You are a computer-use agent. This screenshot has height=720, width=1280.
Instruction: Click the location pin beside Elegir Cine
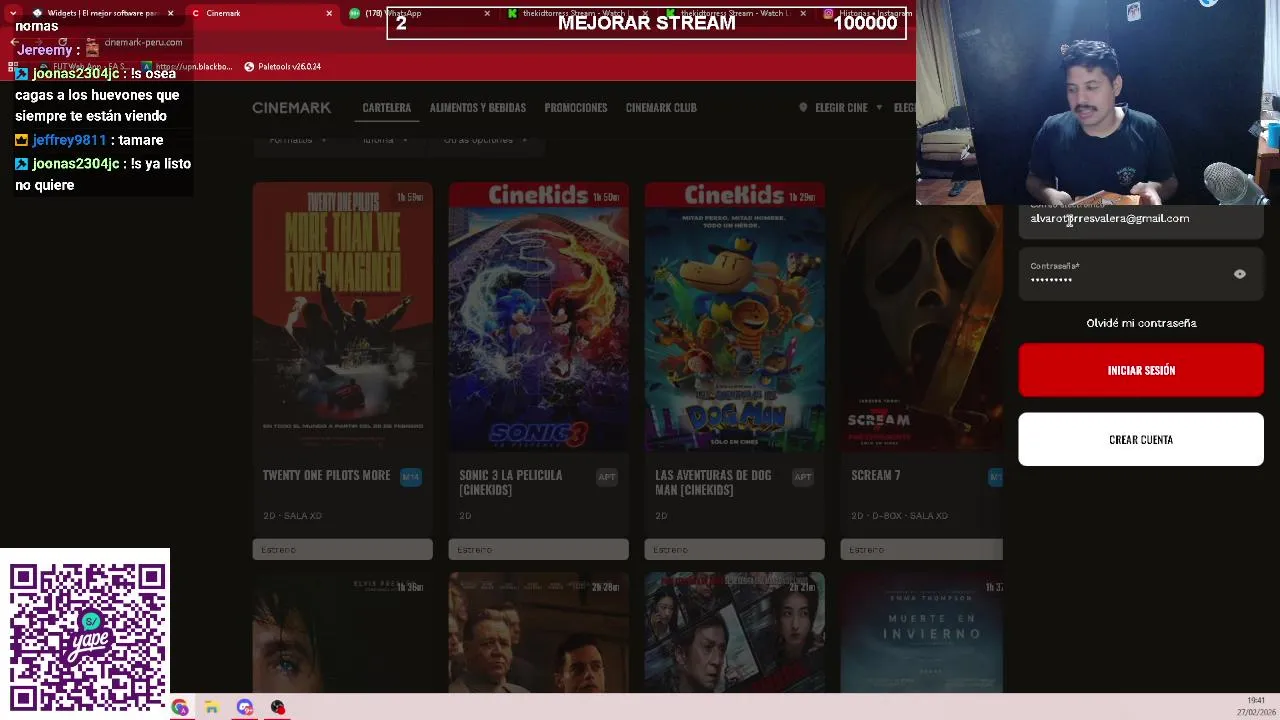point(803,107)
